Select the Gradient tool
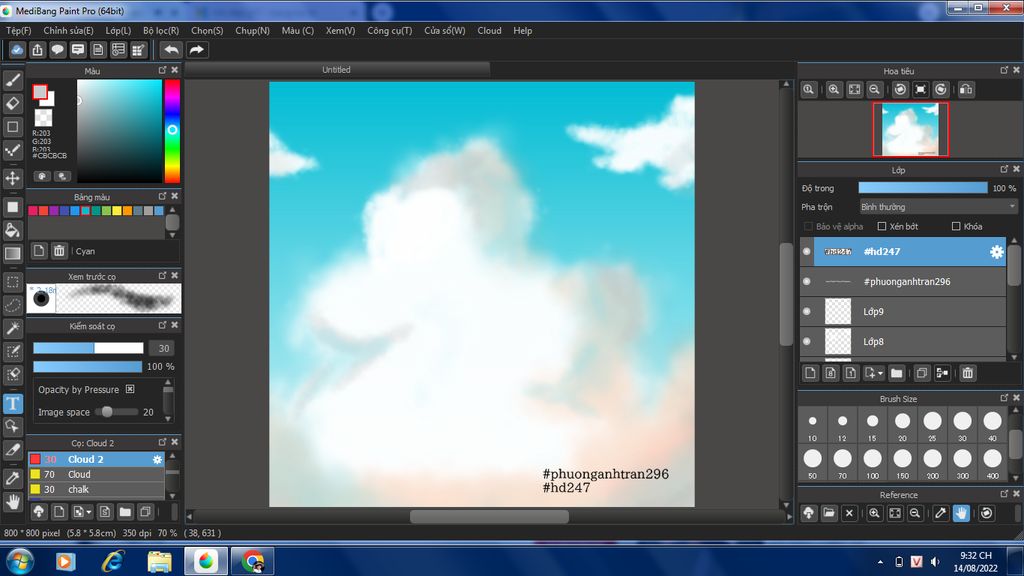Screen dimensions: 1024x576 pyautogui.click(x=13, y=253)
